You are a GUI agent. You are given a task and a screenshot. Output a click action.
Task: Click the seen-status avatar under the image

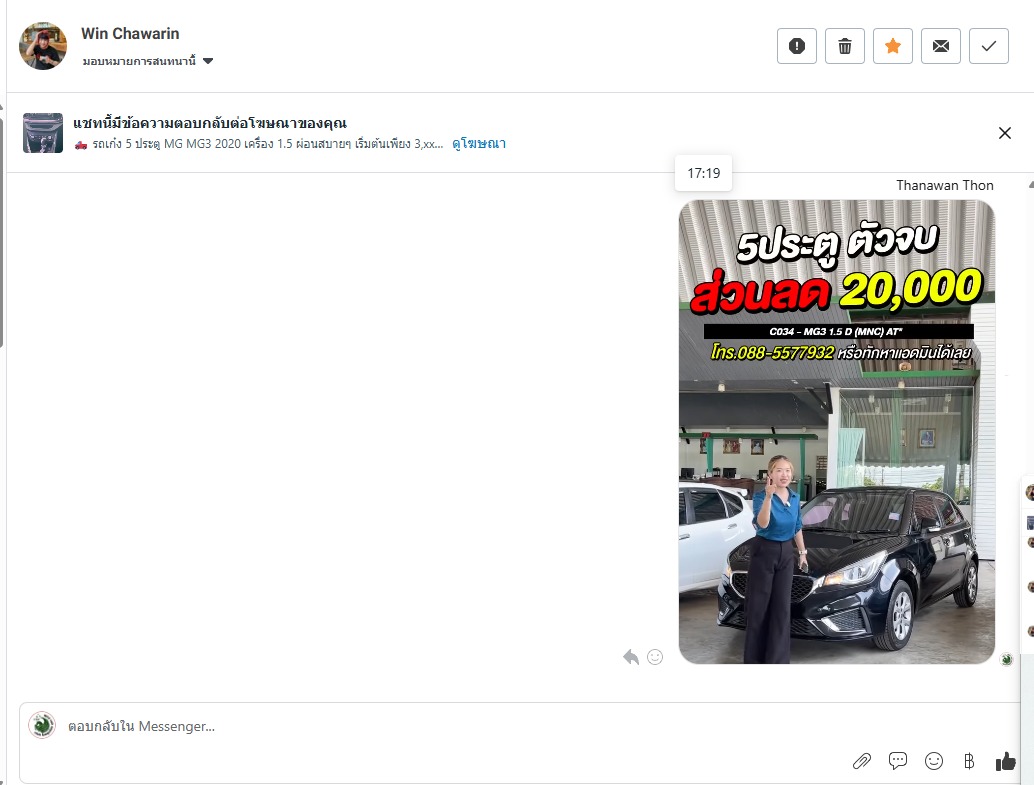[x=1006, y=659]
